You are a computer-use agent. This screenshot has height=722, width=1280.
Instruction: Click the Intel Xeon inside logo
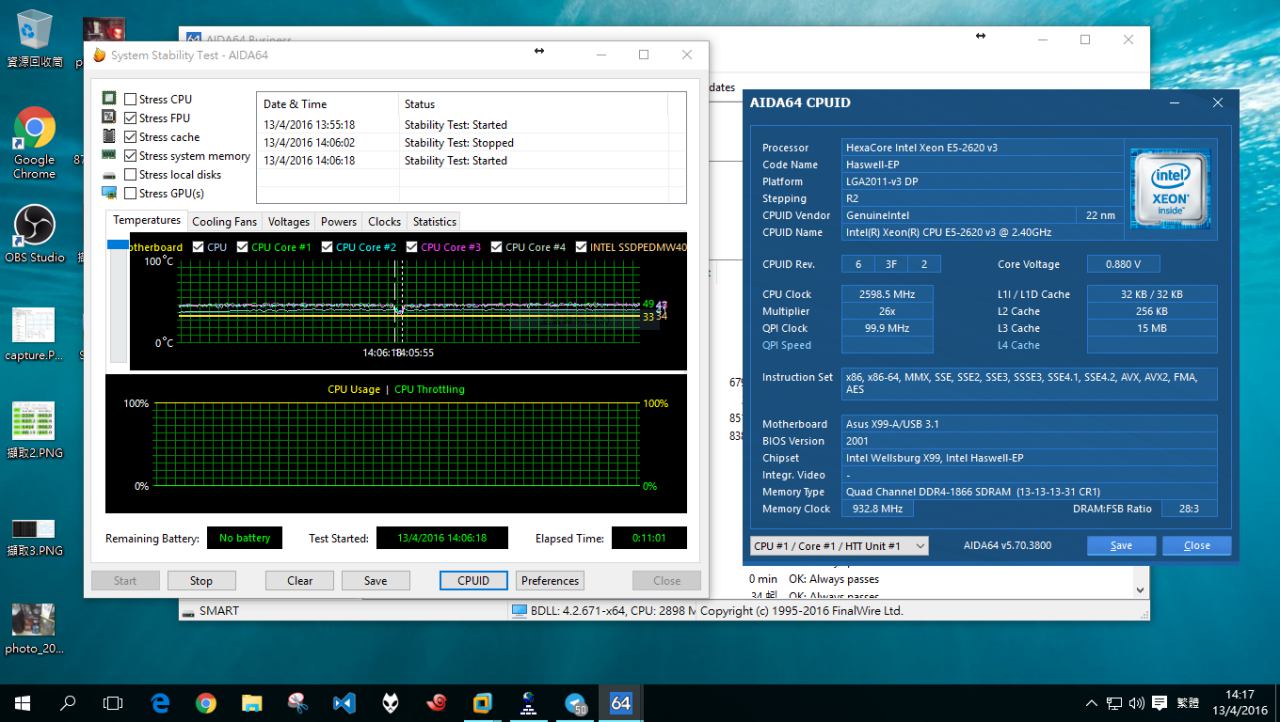point(1170,189)
